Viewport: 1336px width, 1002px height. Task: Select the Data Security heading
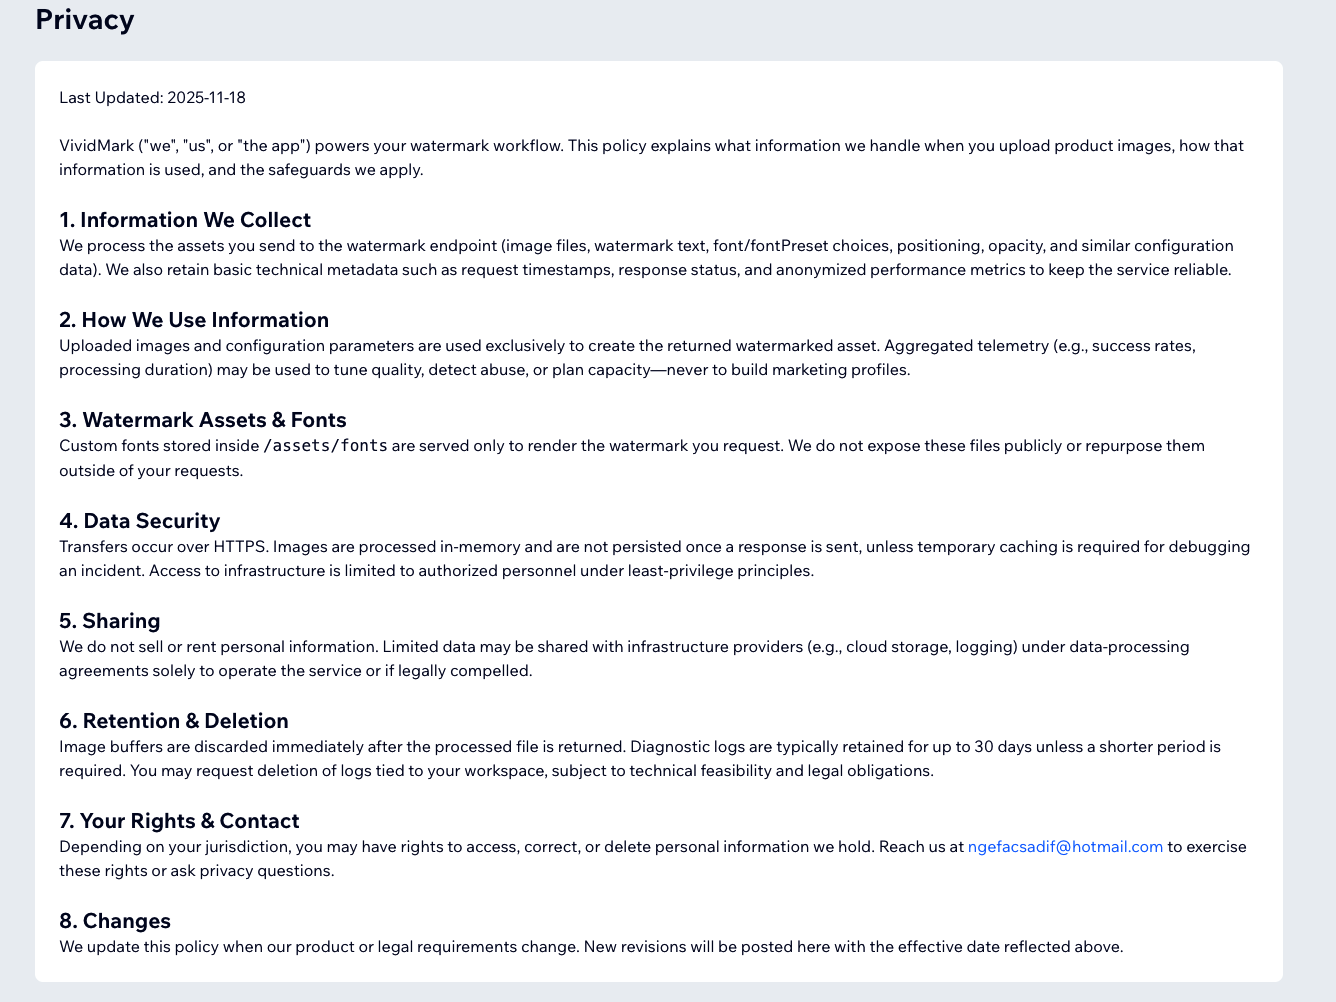(140, 521)
